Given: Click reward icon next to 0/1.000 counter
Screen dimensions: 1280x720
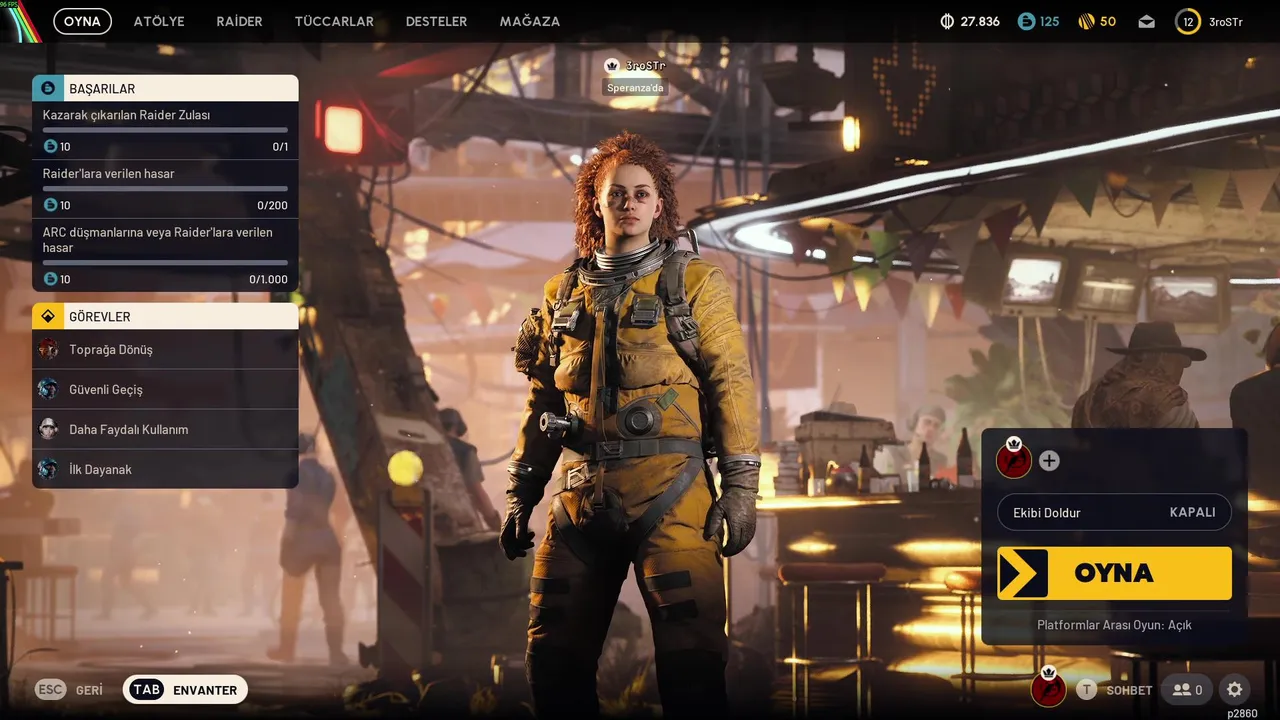Looking at the screenshot, I should 50,279.
